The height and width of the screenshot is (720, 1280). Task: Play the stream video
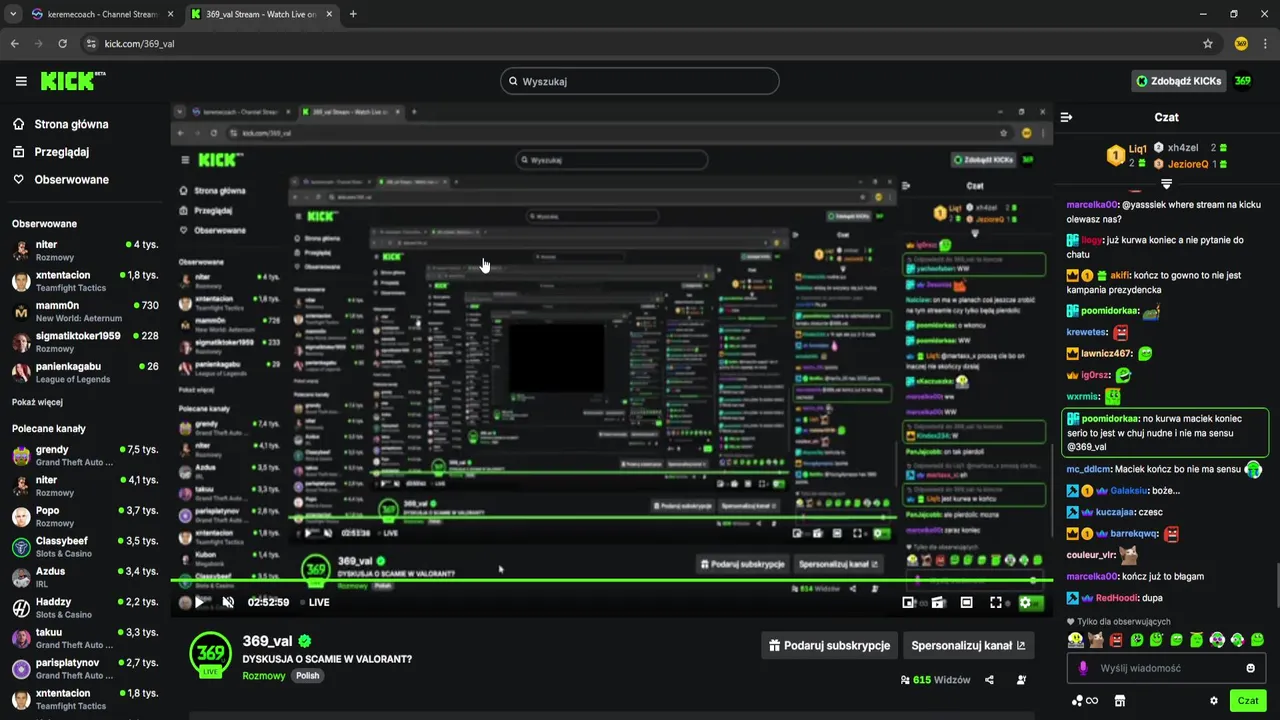pyautogui.click(x=199, y=602)
